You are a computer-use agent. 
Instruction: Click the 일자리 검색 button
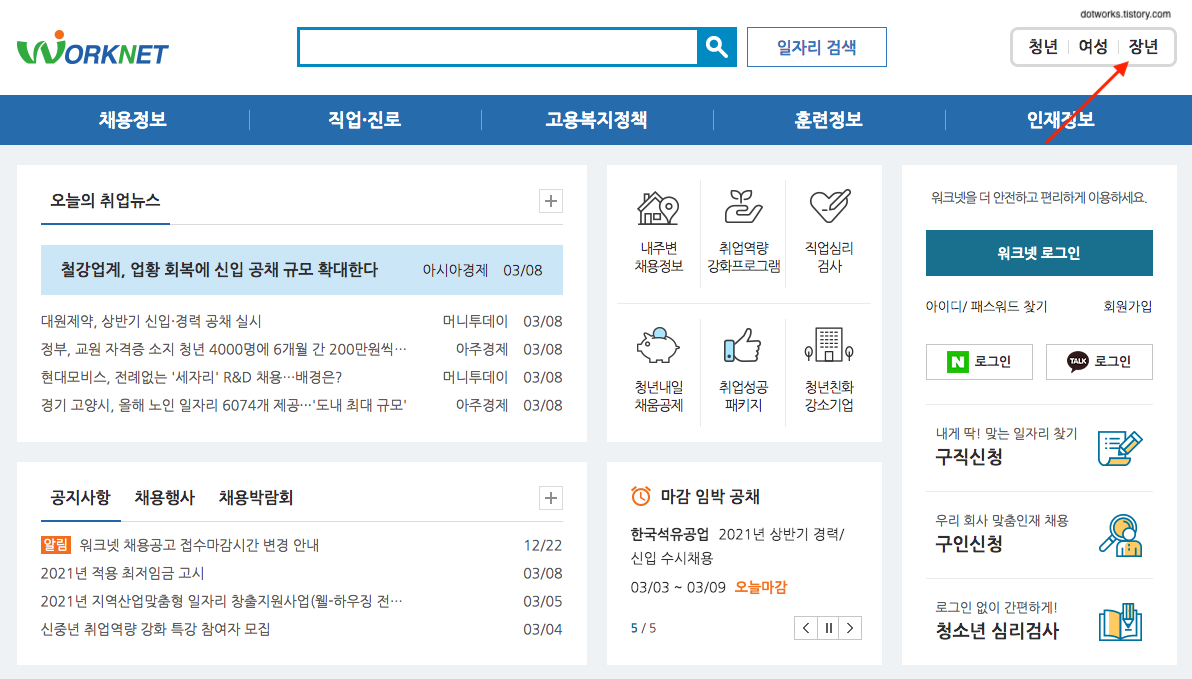click(816, 46)
